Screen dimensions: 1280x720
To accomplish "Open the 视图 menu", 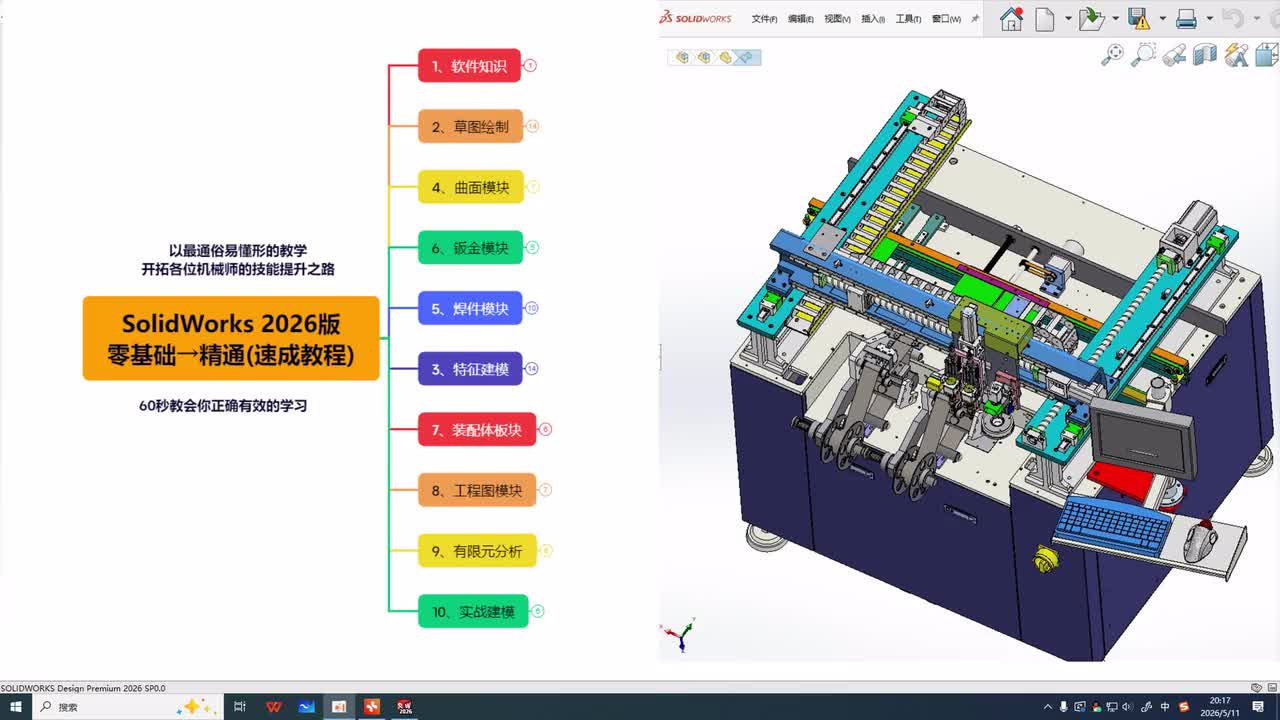I will tap(837, 19).
